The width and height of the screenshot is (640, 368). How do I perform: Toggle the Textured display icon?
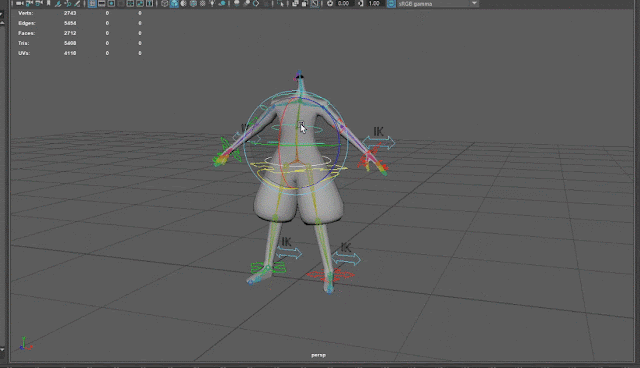click(202, 3)
